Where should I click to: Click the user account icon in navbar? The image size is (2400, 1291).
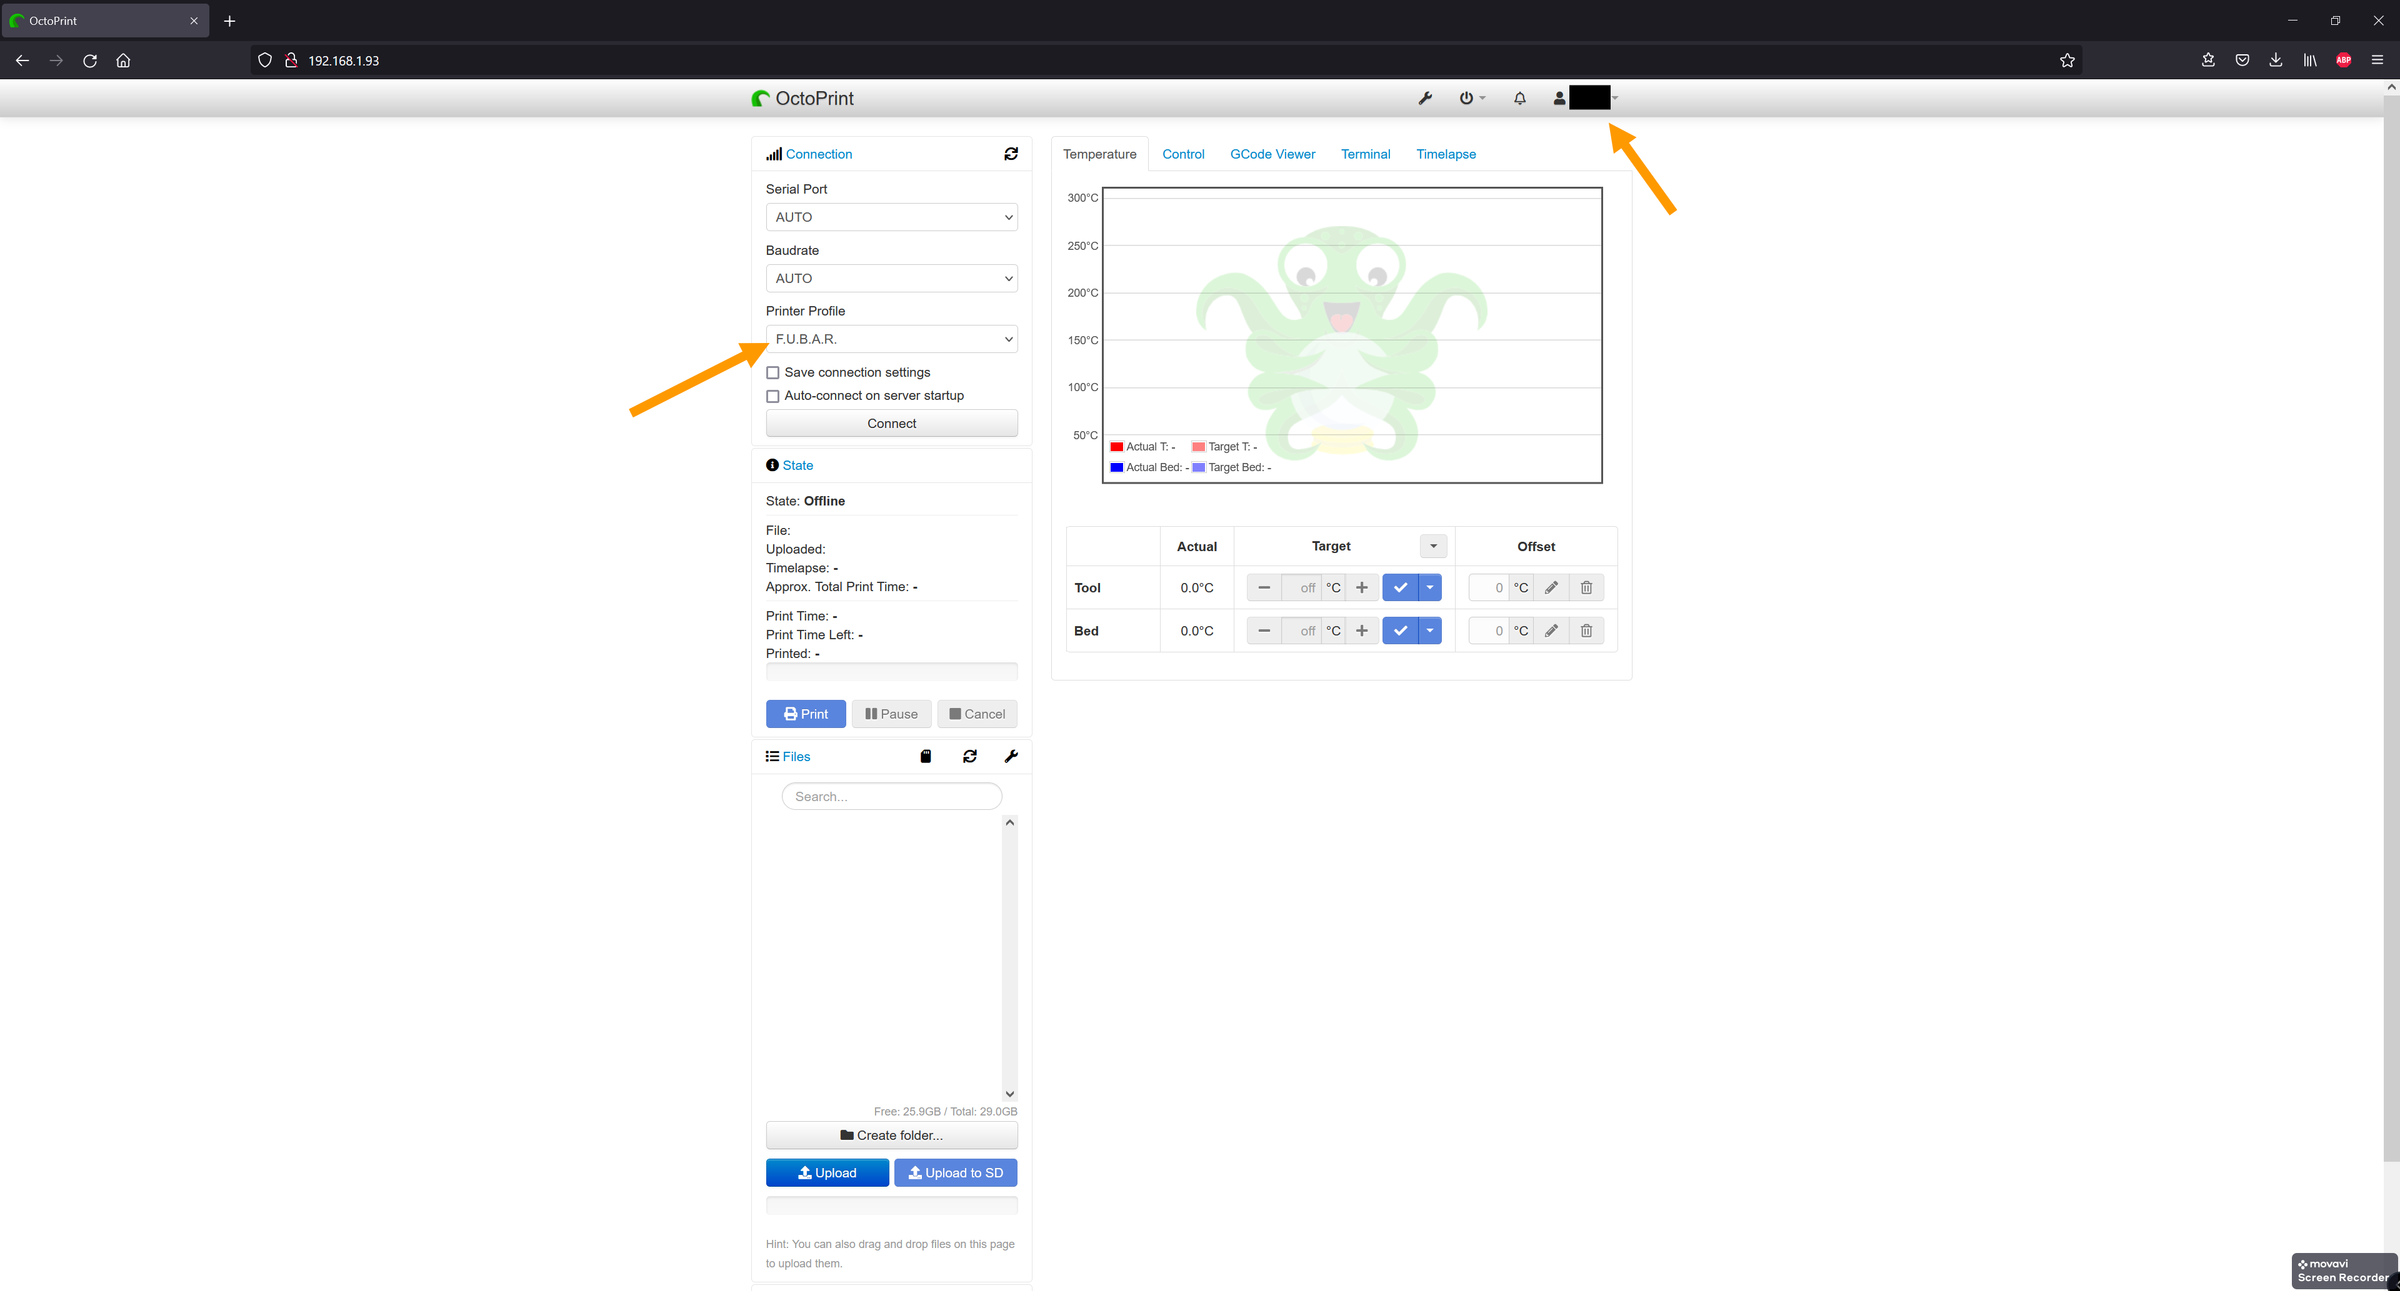[1559, 97]
